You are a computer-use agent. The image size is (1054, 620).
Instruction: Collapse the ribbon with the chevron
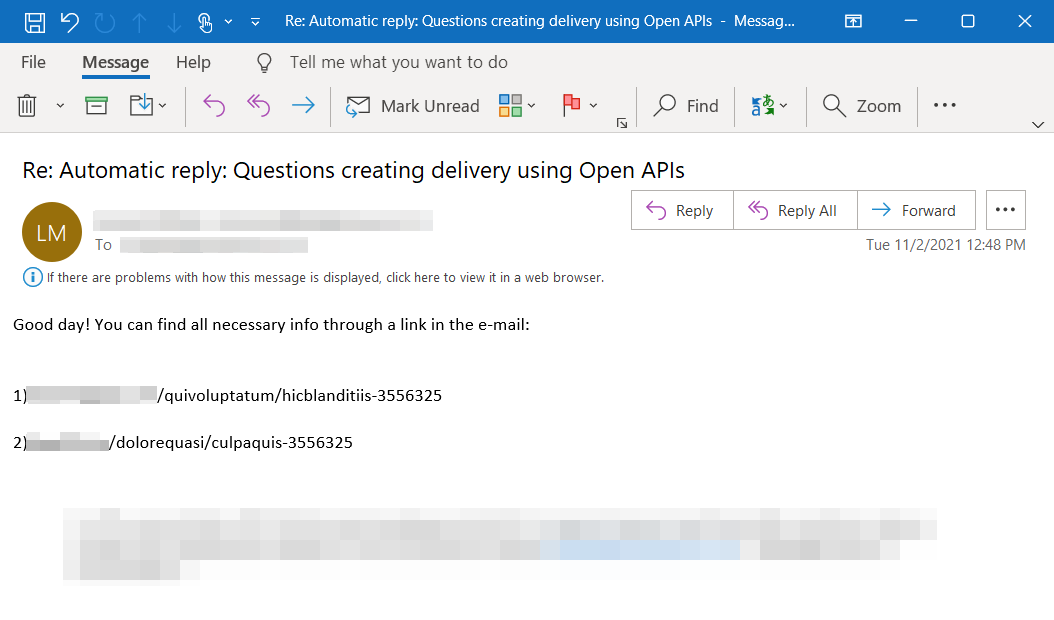point(1040,125)
